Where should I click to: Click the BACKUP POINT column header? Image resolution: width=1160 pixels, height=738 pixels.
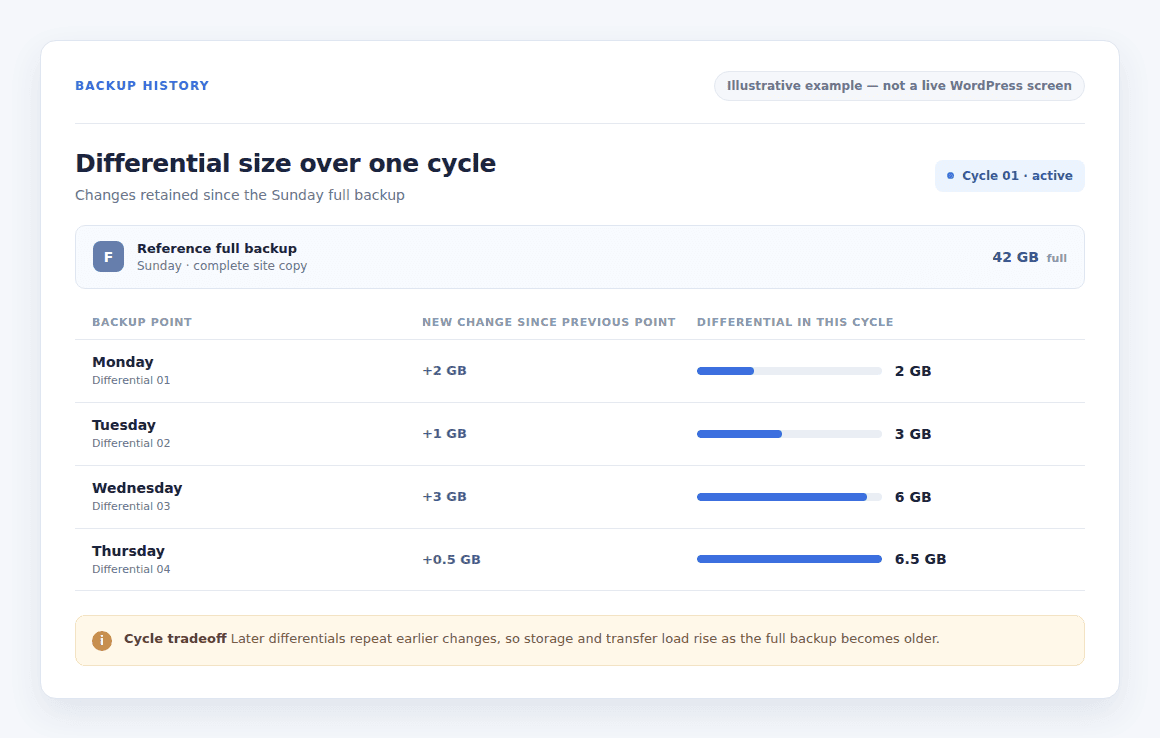142,322
